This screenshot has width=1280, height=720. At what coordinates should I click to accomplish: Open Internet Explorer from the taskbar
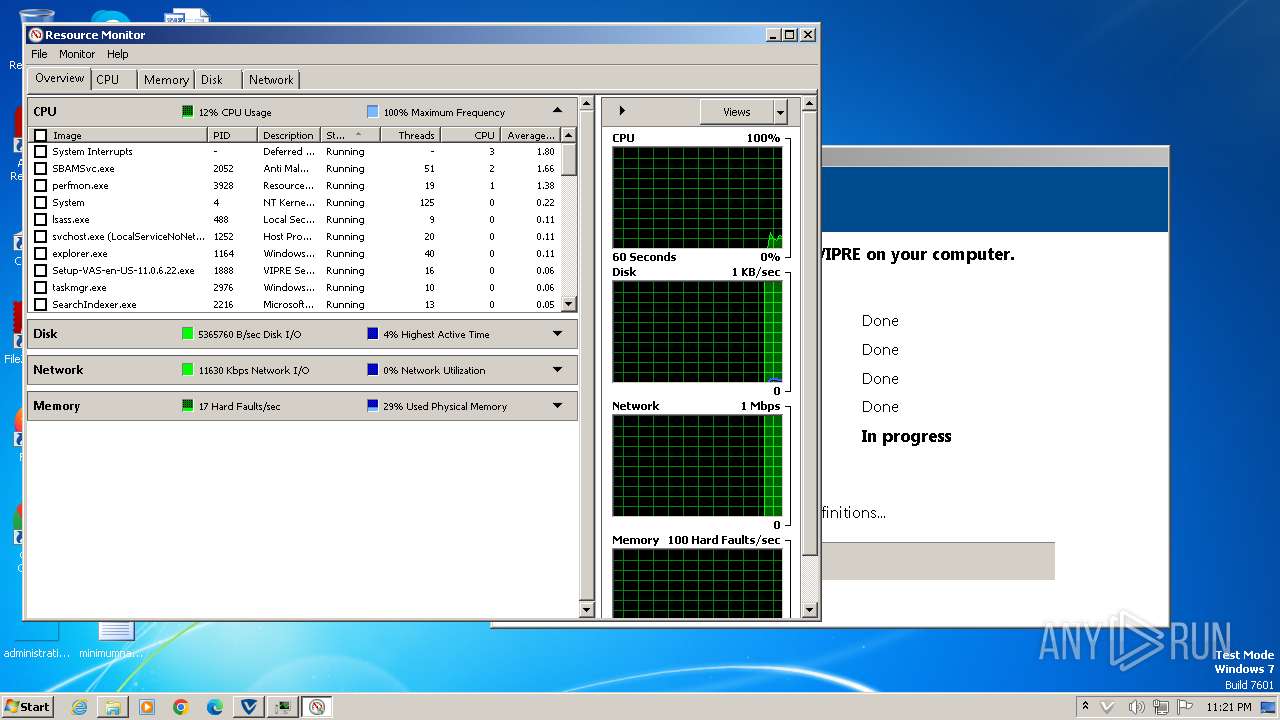click(x=79, y=707)
